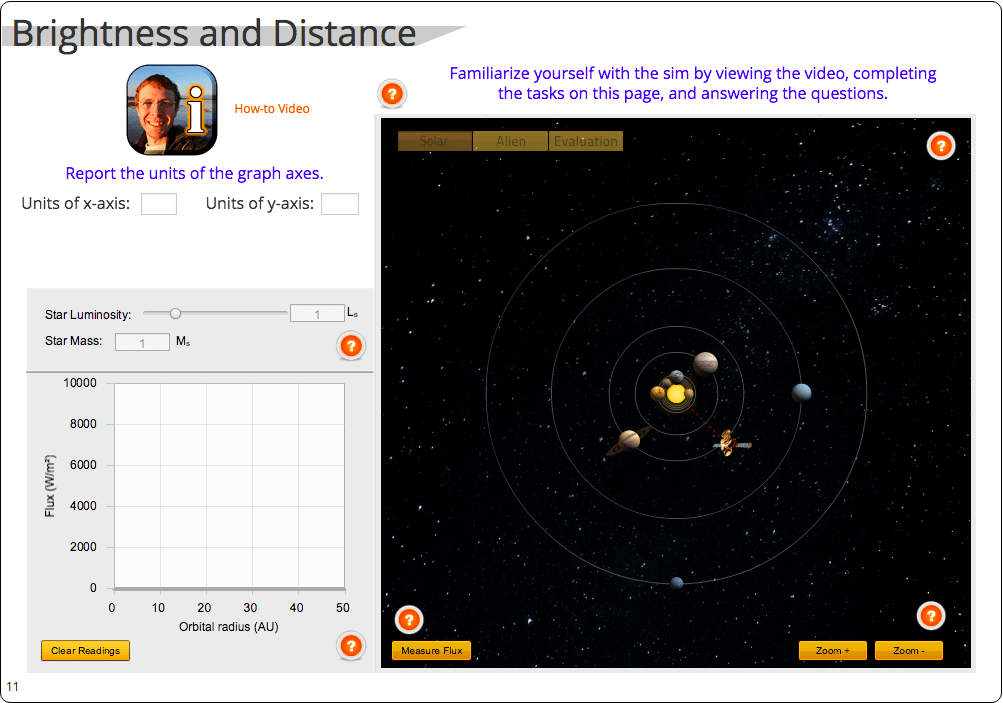Click the Flux (W/m²) axis label
This screenshot has width=1003, height=703.
[x=50, y=486]
